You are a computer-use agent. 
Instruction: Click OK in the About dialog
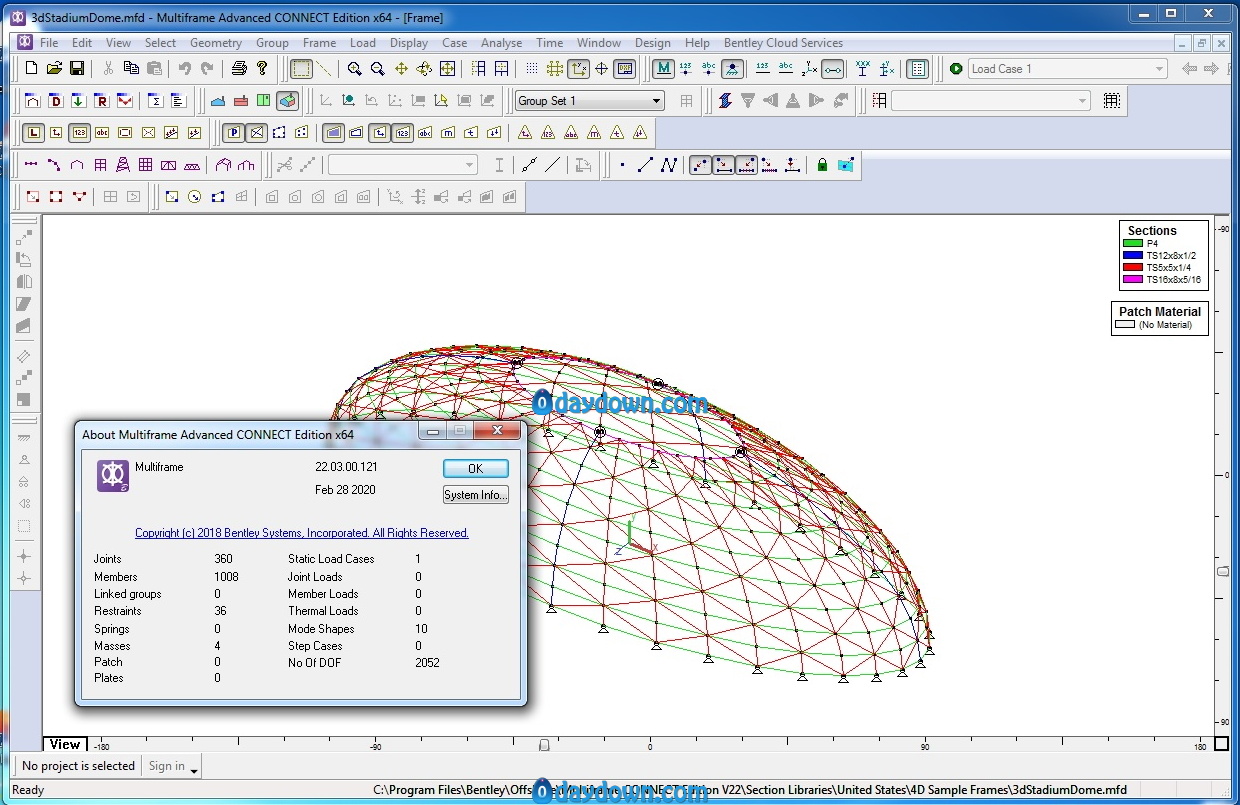[x=476, y=468]
